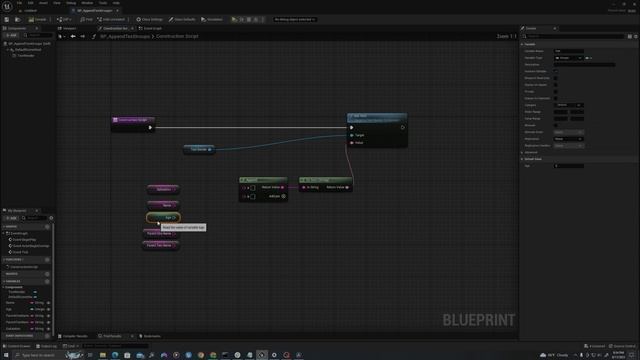Toggle the Expose to Cinematics checkbox
The height and width of the screenshot is (360, 640).
tap(556, 98)
